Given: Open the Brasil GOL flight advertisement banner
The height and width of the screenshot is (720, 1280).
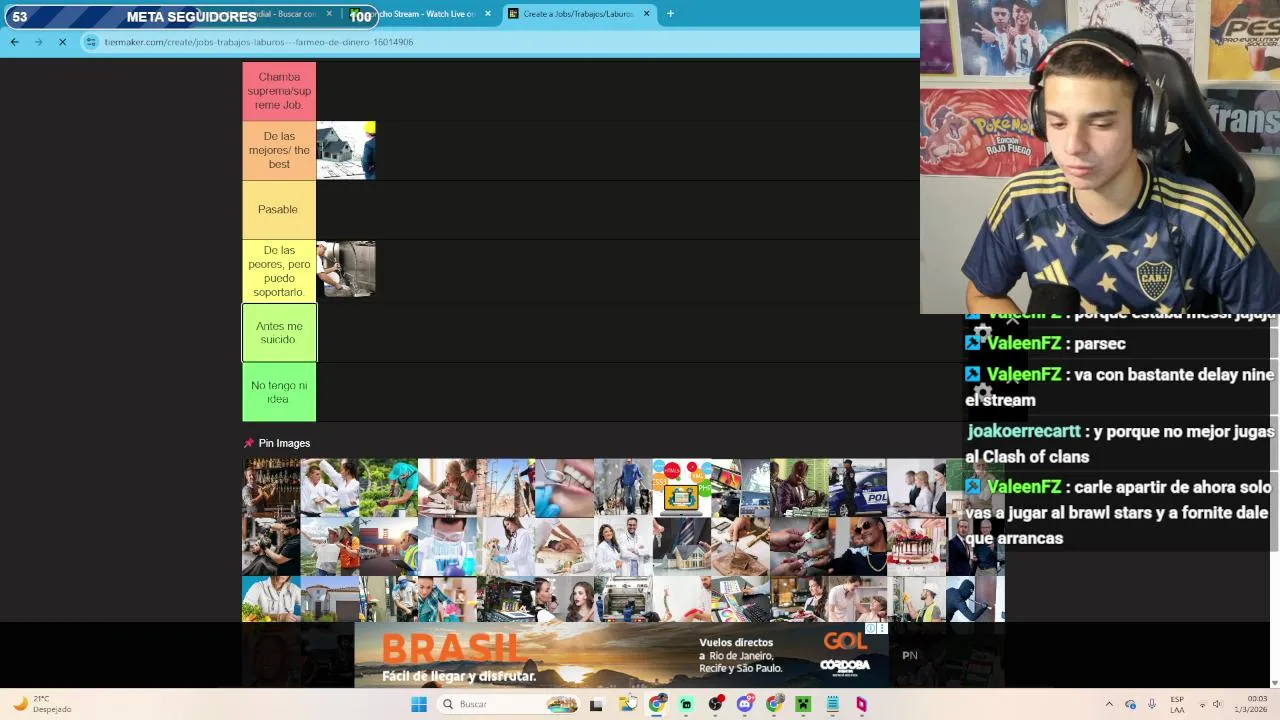Looking at the screenshot, I should click(621, 655).
